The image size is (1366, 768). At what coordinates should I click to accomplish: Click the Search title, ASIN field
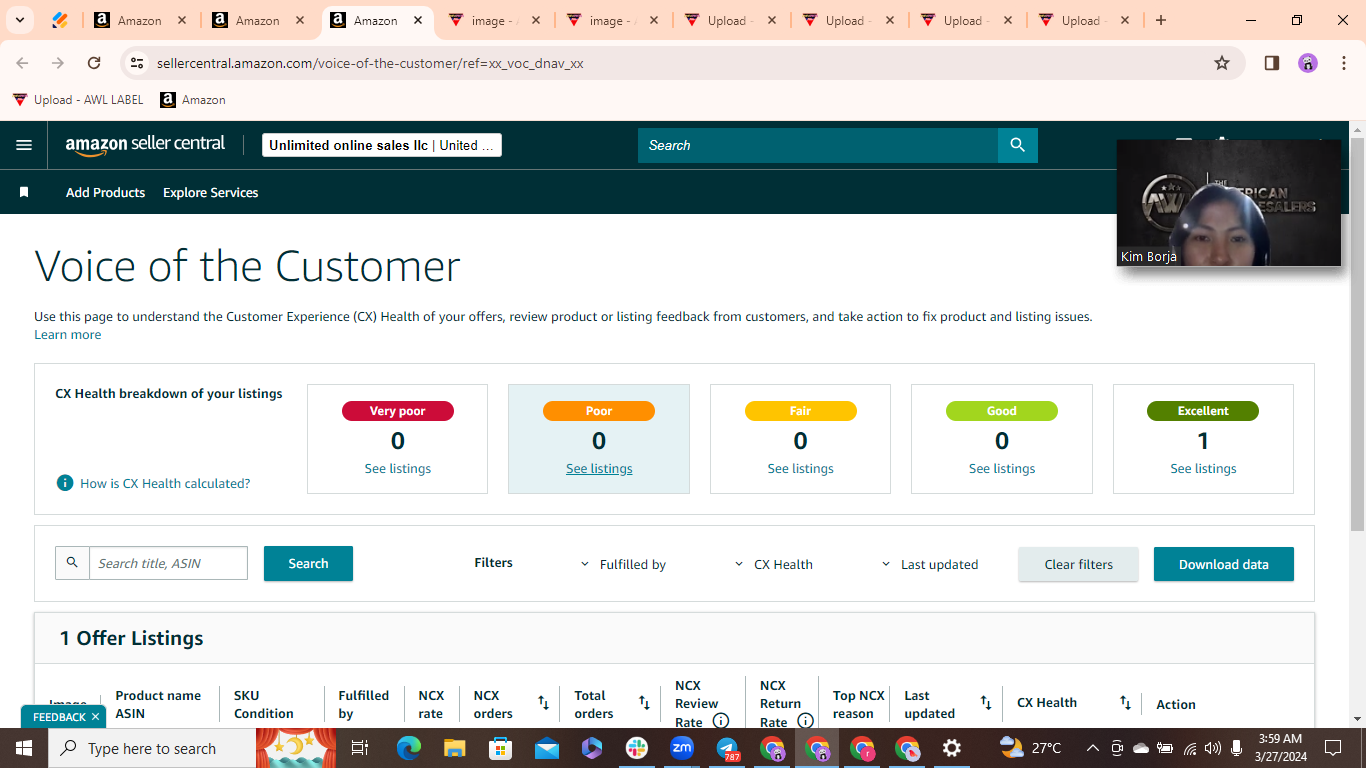pyautogui.click(x=168, y=563)
